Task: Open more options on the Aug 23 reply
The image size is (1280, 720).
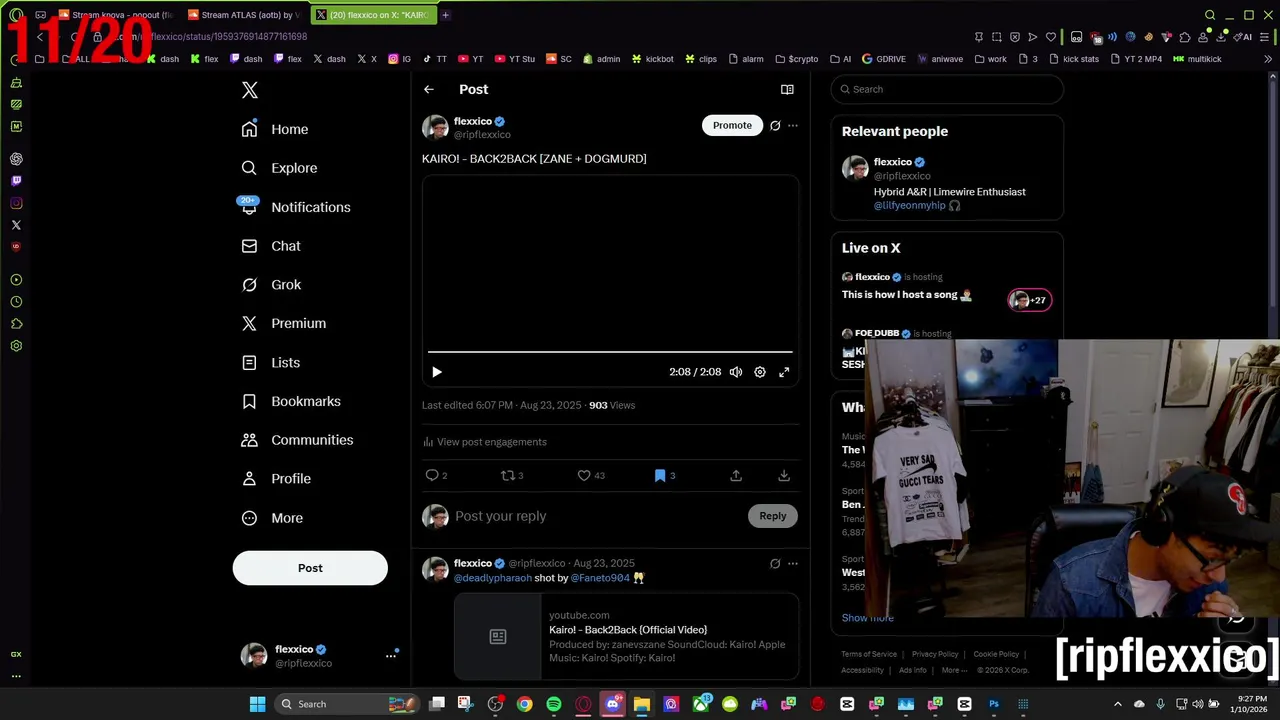Action: pyautogui.click(x=793, y=563)
